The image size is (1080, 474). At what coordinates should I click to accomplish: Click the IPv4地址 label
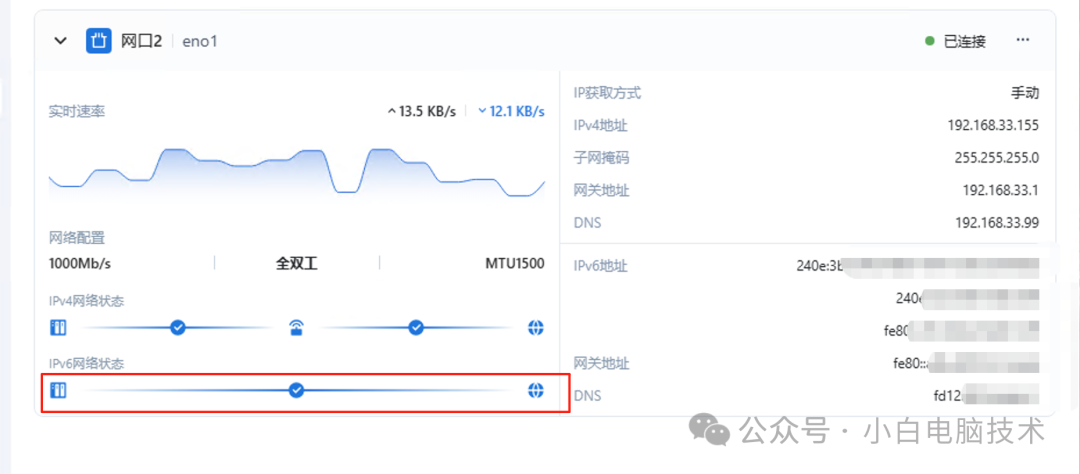(x=601, y=125)
